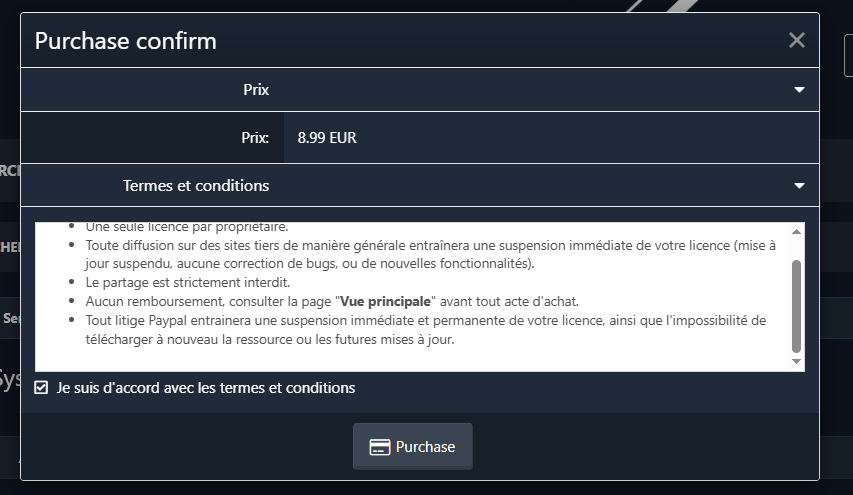The image size is (853, 495).
Task: Click the 8.99 EUR price value
Action: point(327,138)
